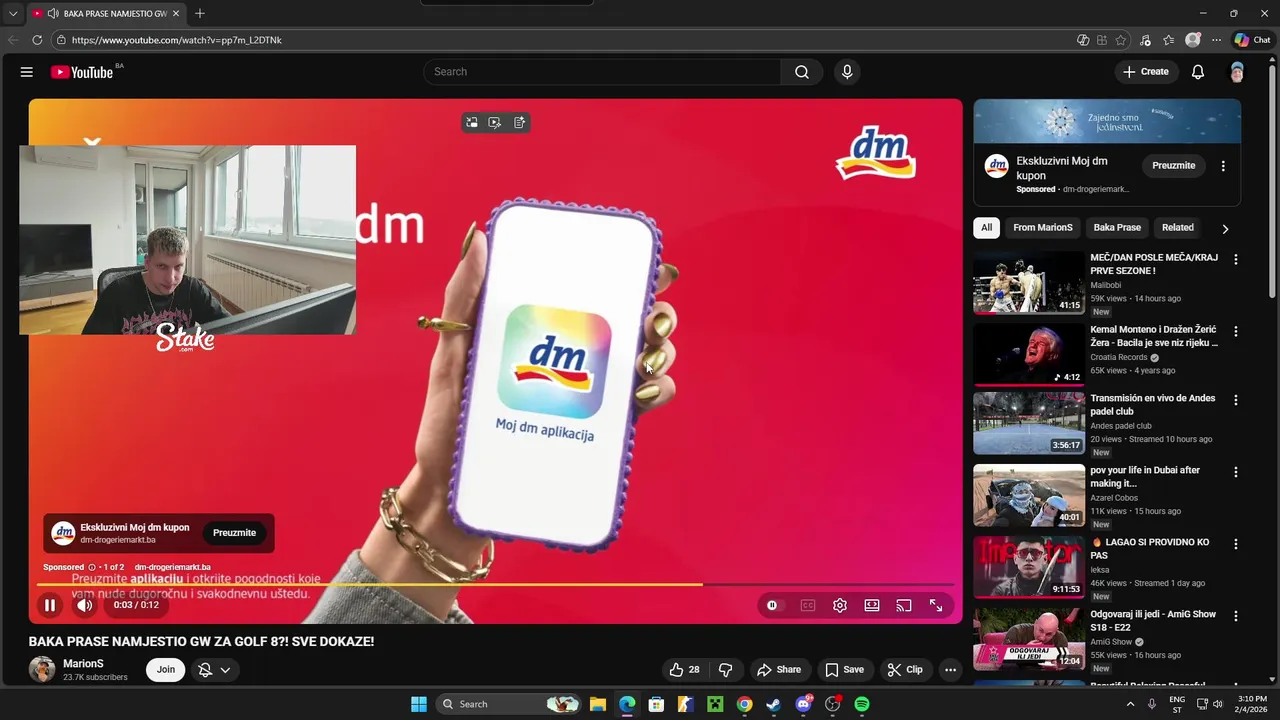Select the All filter chip
The width and height of the screenshot is (1280, 720).
tap(986, 228)
